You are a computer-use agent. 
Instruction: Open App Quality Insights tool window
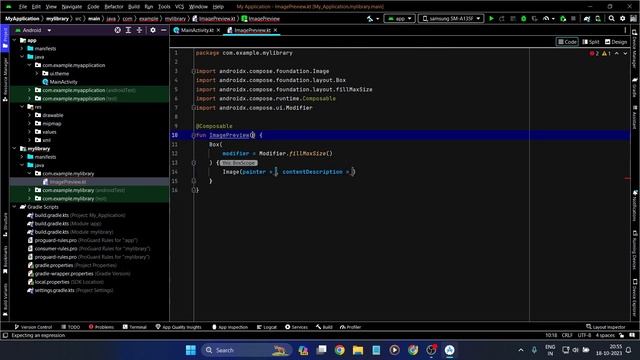tap(178, 327)
